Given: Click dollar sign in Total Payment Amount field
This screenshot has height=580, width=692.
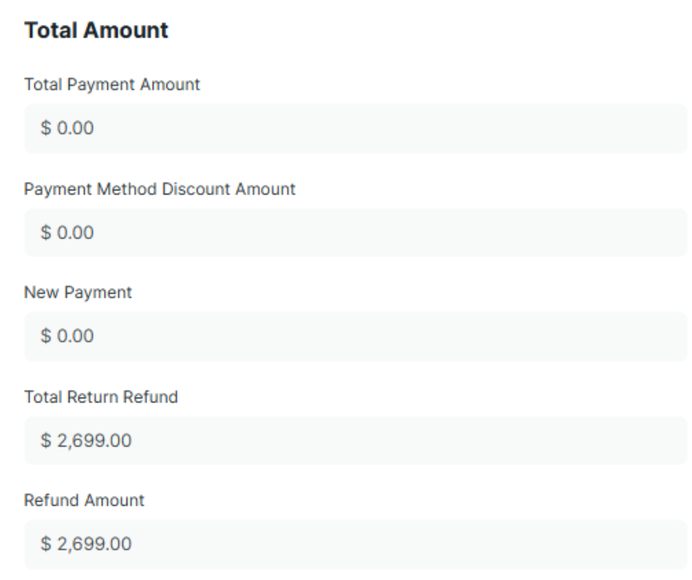Looking at the screenshot, I should pyautogui.click(x=46, y=129).
